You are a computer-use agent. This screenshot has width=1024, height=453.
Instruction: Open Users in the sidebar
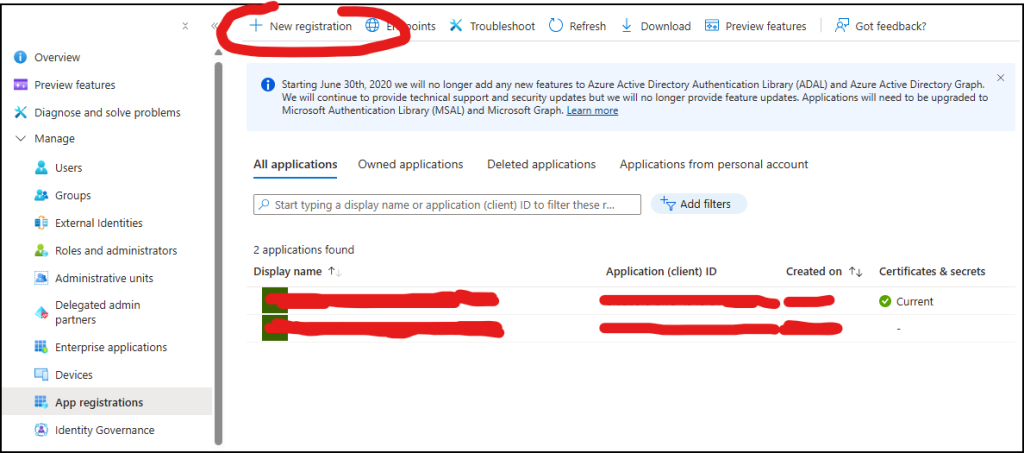(x=68, y=168)
